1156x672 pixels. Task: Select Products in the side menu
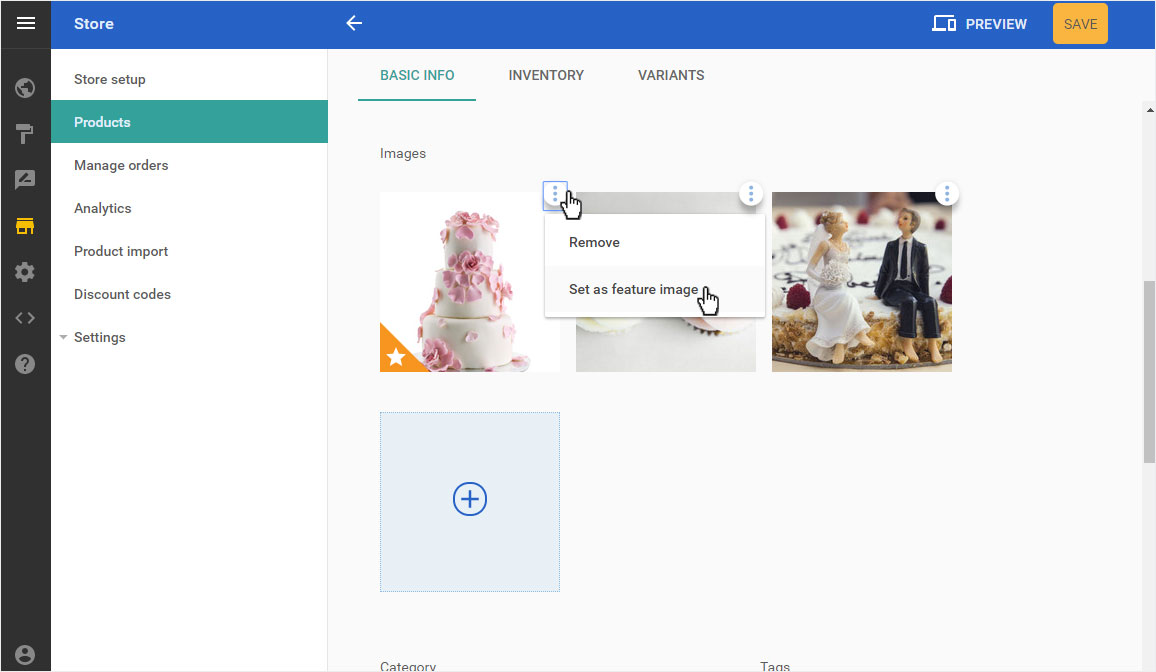click(189, 122)
